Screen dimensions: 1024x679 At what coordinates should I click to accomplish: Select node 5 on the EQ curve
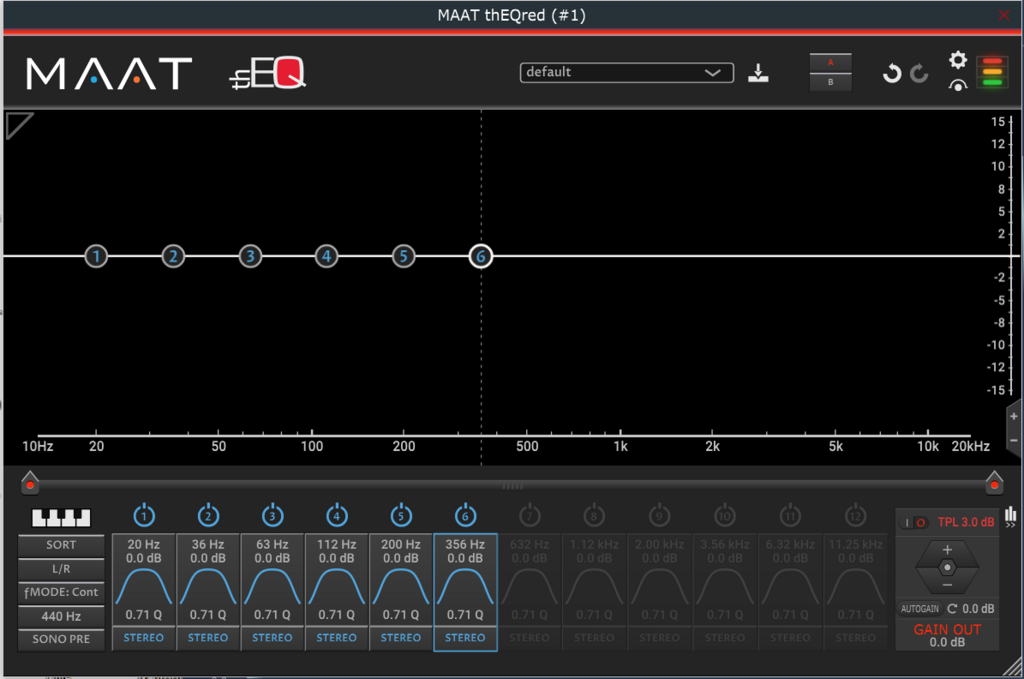coord(404,256)
